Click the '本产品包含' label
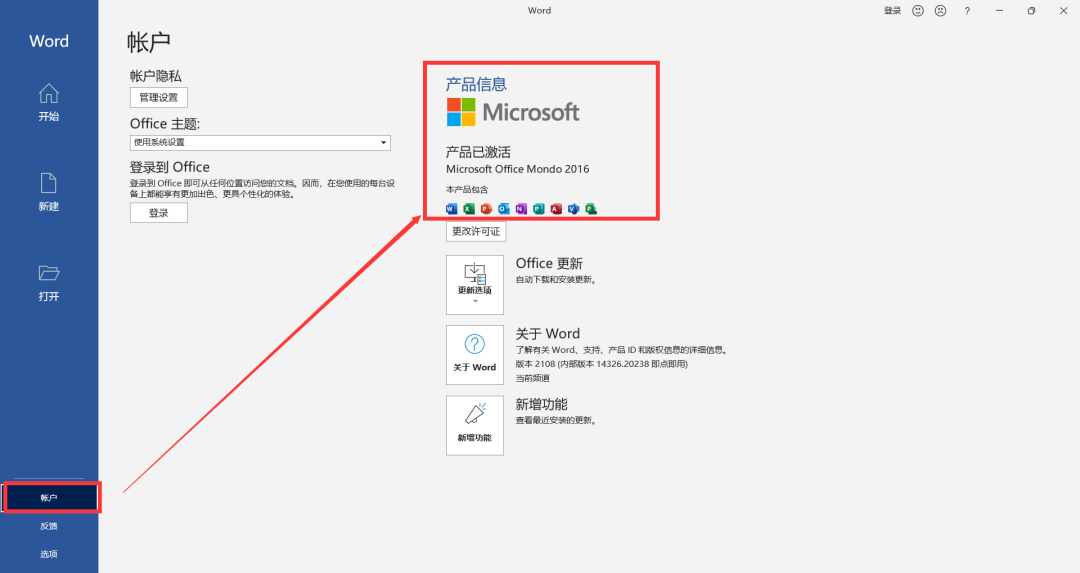 click(x=467, y=189)
